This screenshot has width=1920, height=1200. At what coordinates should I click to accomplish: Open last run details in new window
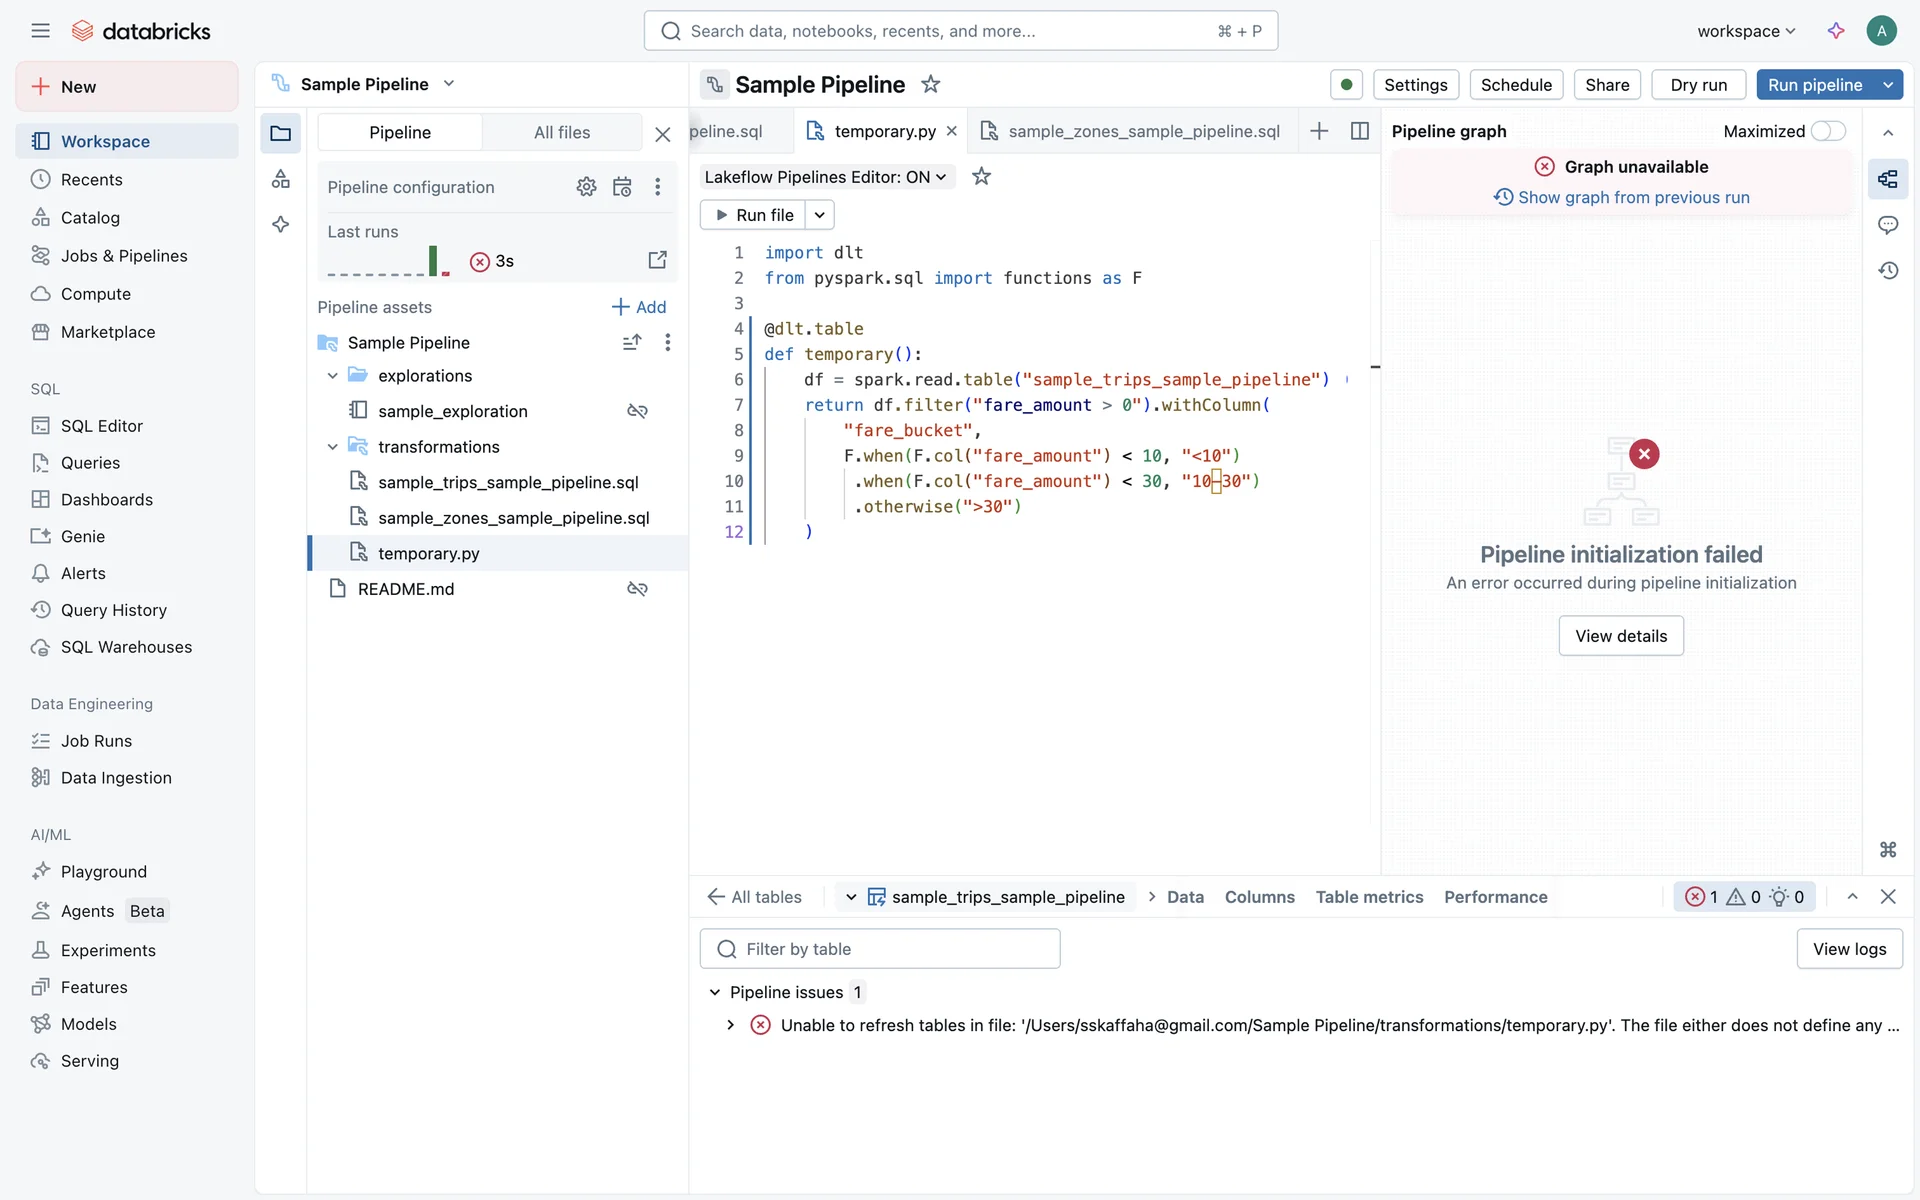click(x=657, y=260)
